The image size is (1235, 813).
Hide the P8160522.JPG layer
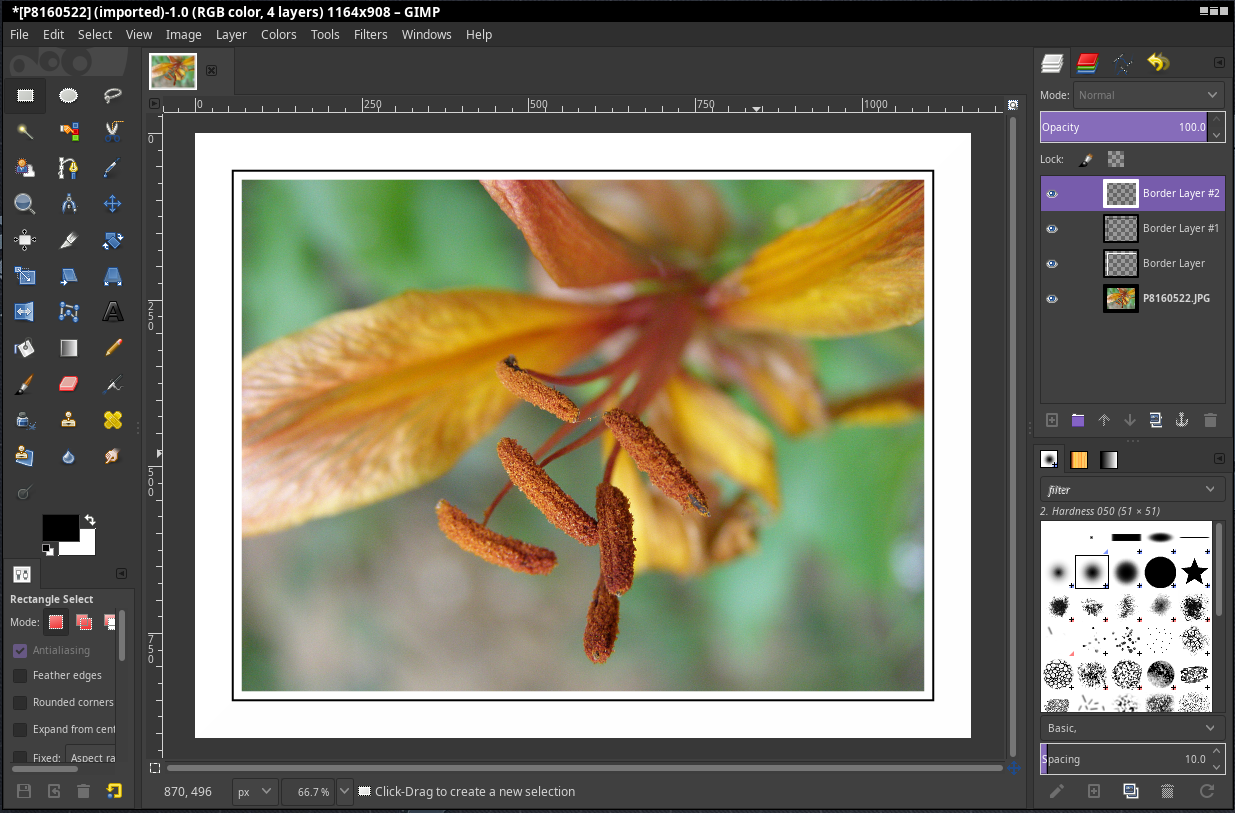[x=1051, y=299]
